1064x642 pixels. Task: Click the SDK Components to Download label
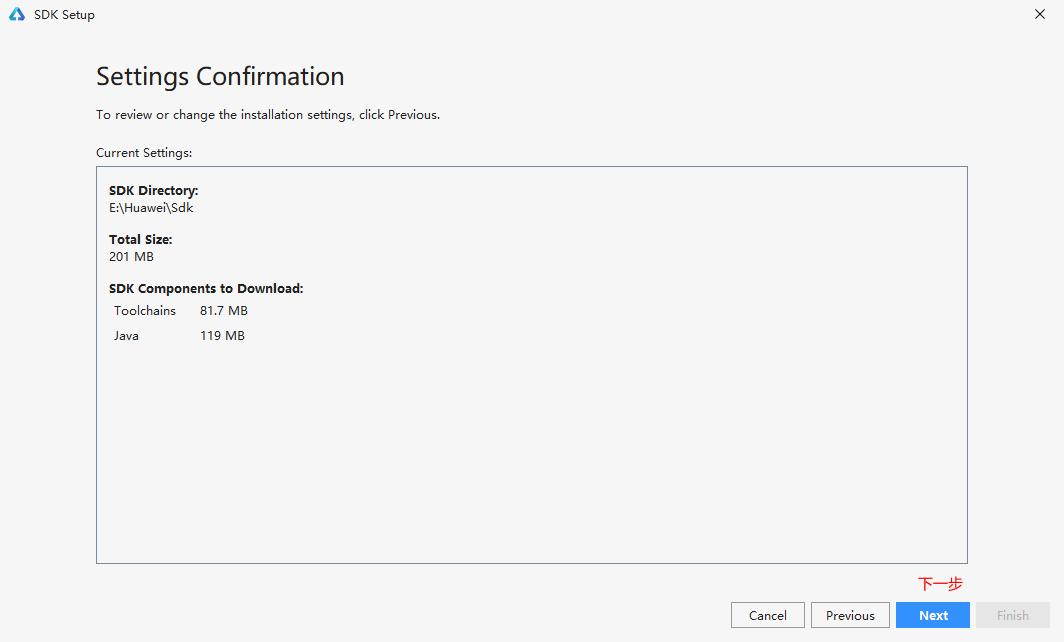206,288
